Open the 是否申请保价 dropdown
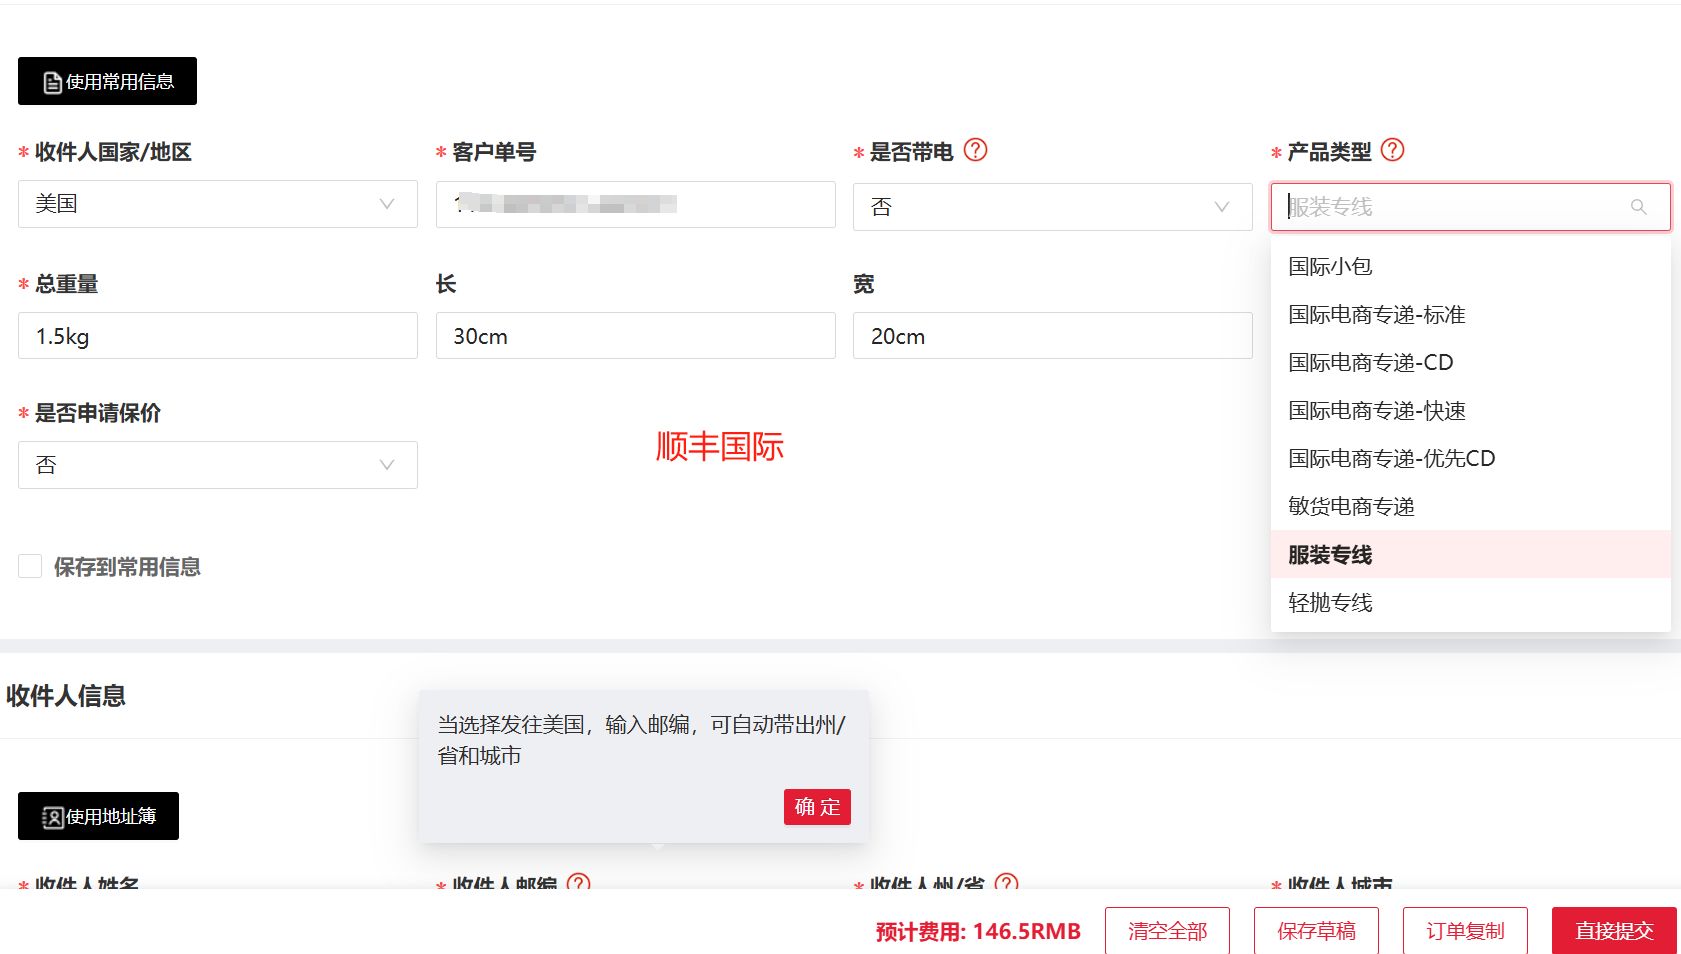 click(x=218, y=465)
